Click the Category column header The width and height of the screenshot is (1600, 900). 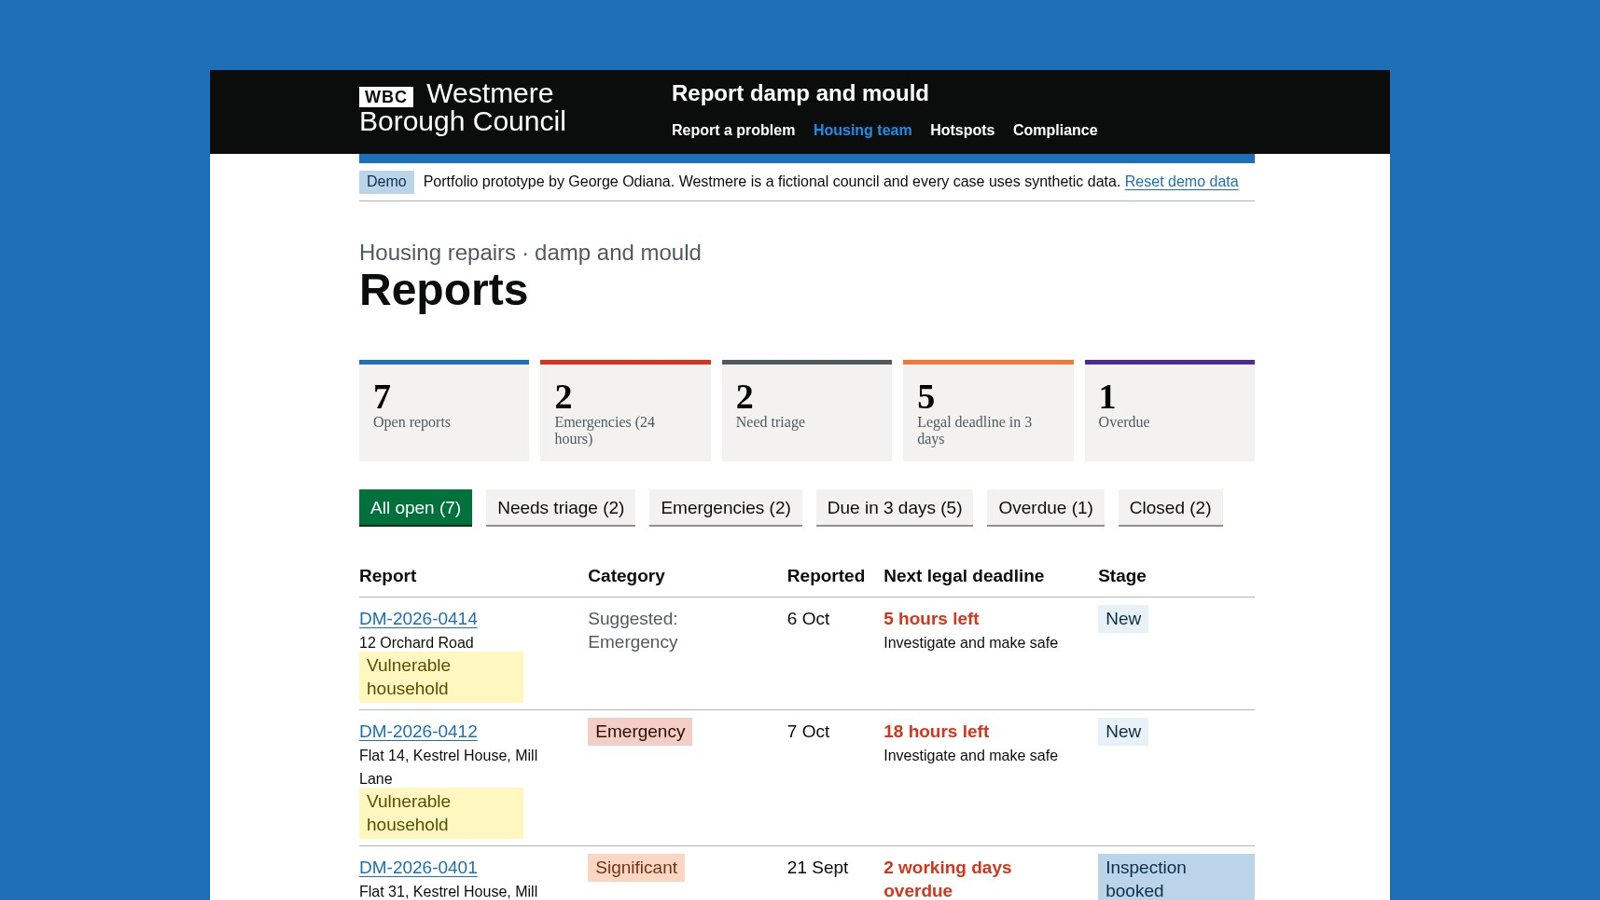click(626, 576)
